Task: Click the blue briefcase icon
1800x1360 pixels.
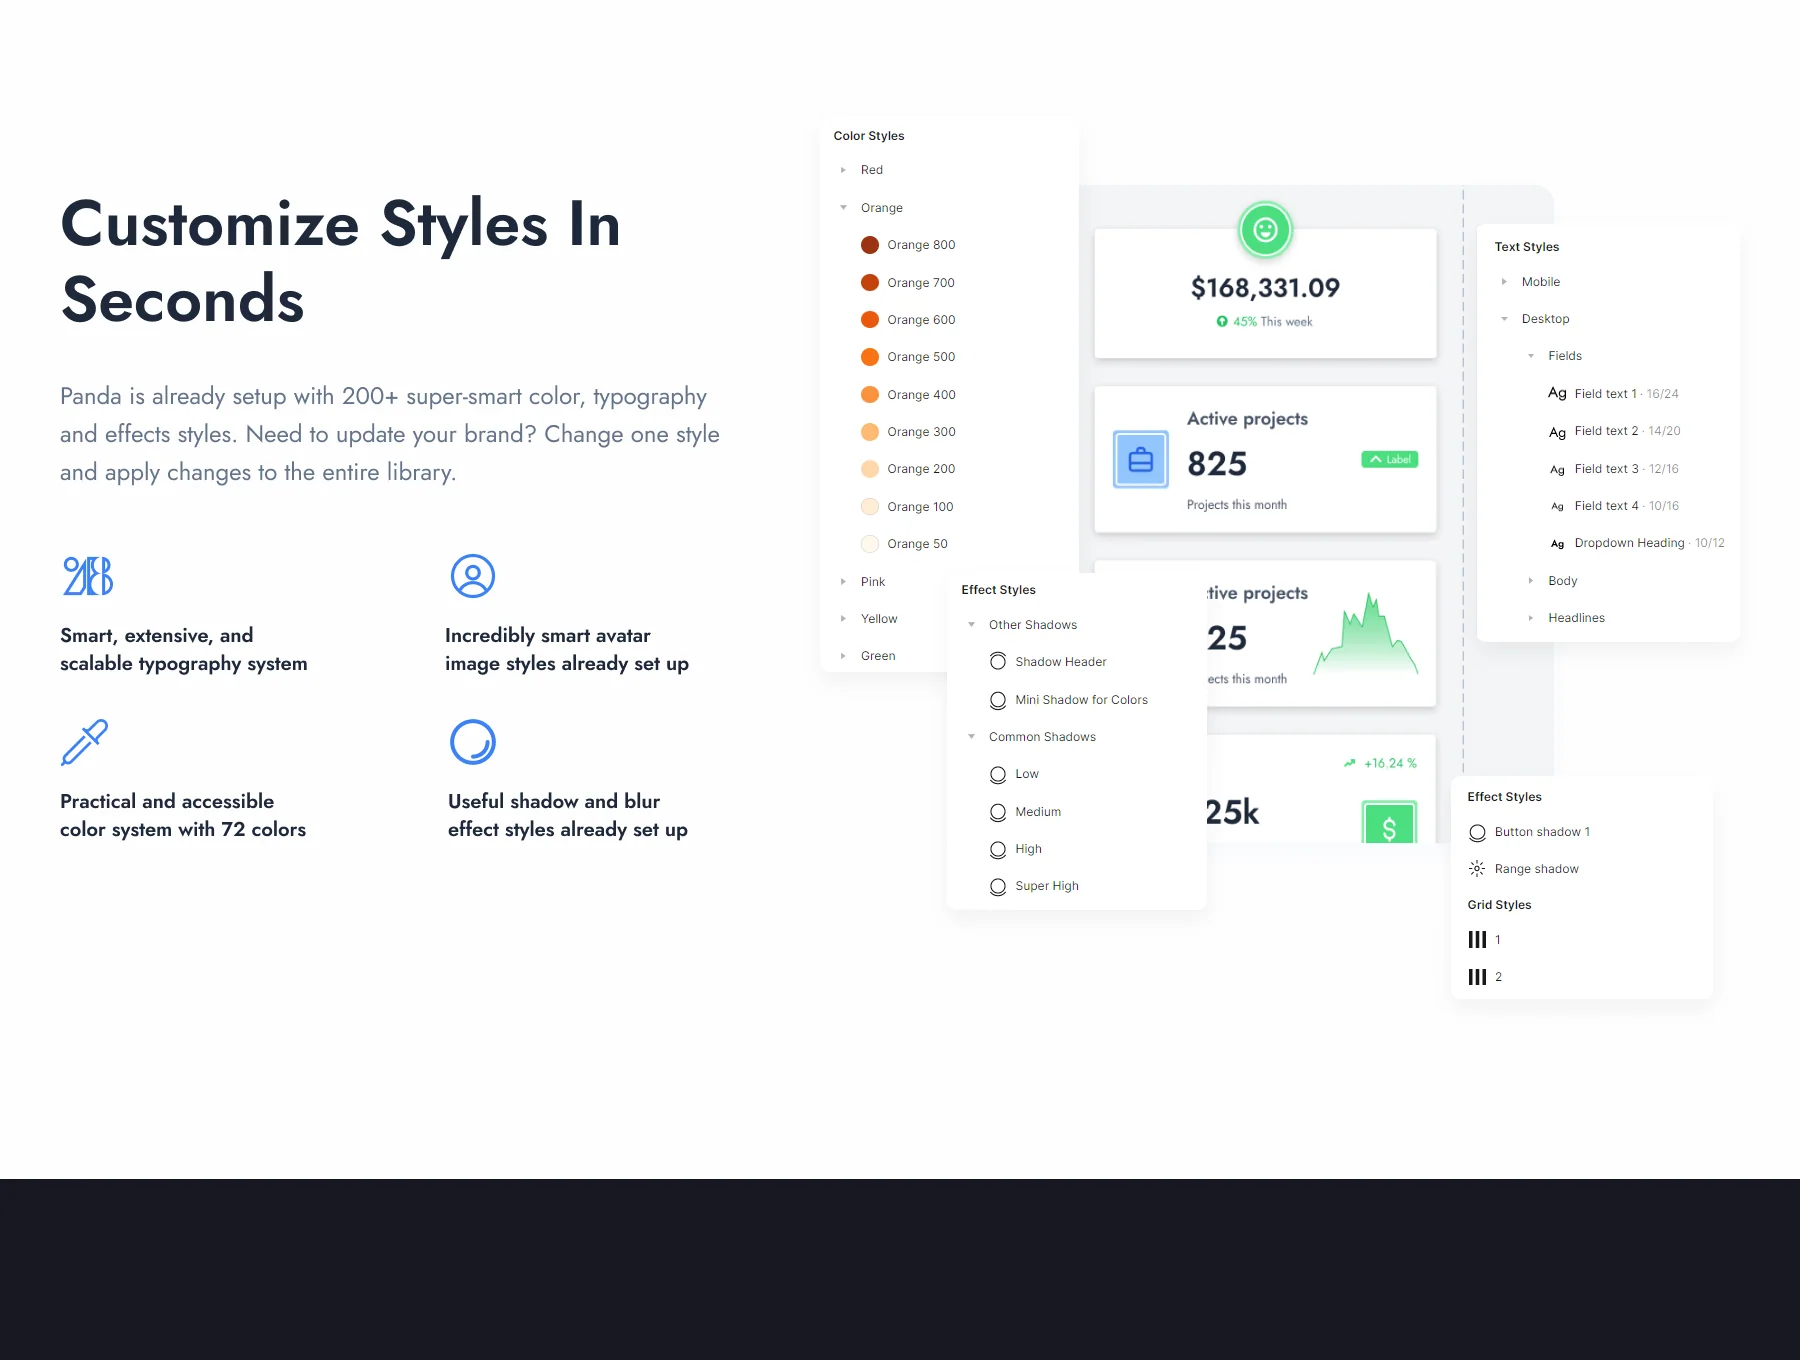Action: coord(1141,460)
